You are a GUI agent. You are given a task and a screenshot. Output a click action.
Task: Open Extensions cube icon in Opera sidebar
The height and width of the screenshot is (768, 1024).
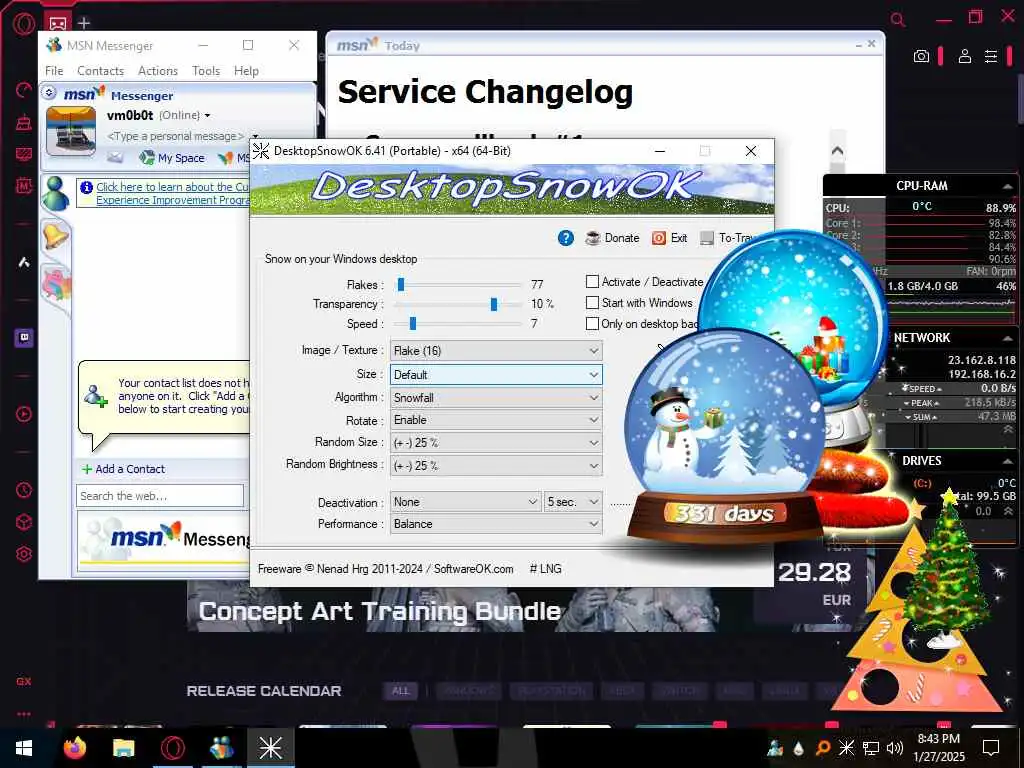pos(24,522)
